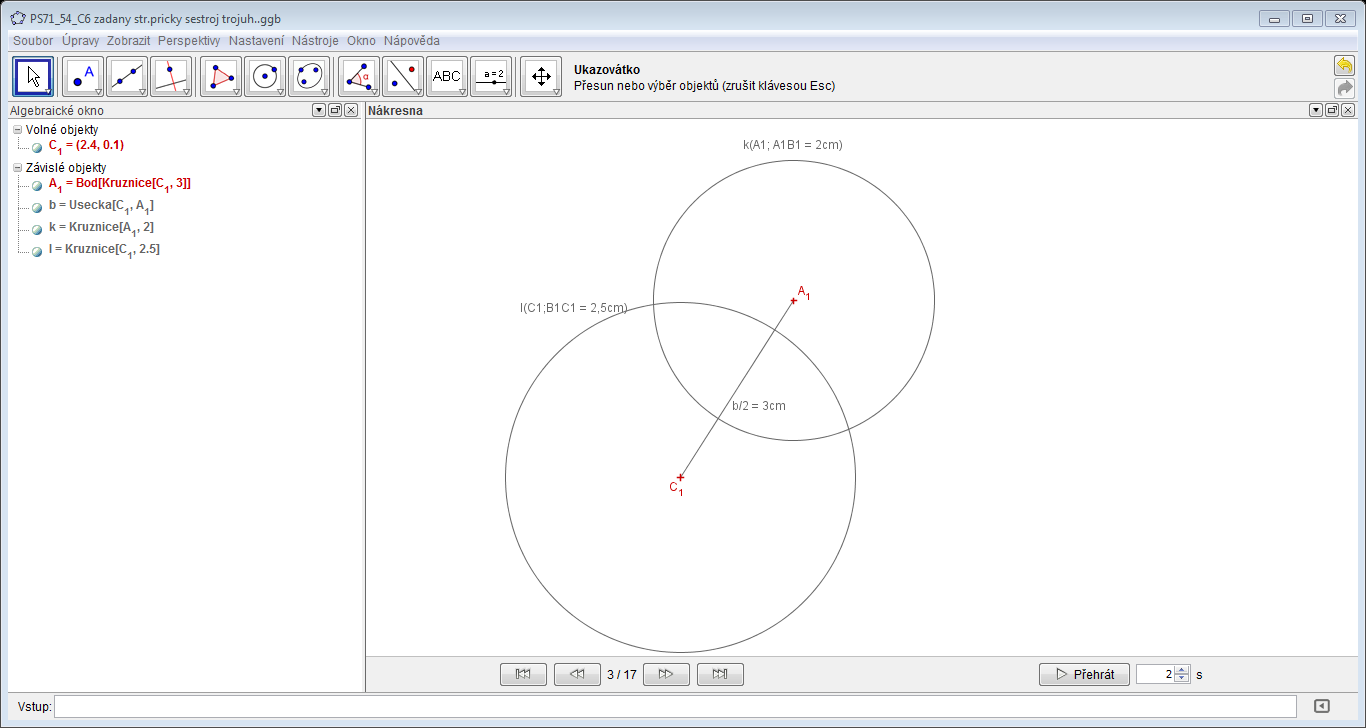Click point A1 in the drawing
This screenshot has height=728, width=1366.
click(794, 301)
